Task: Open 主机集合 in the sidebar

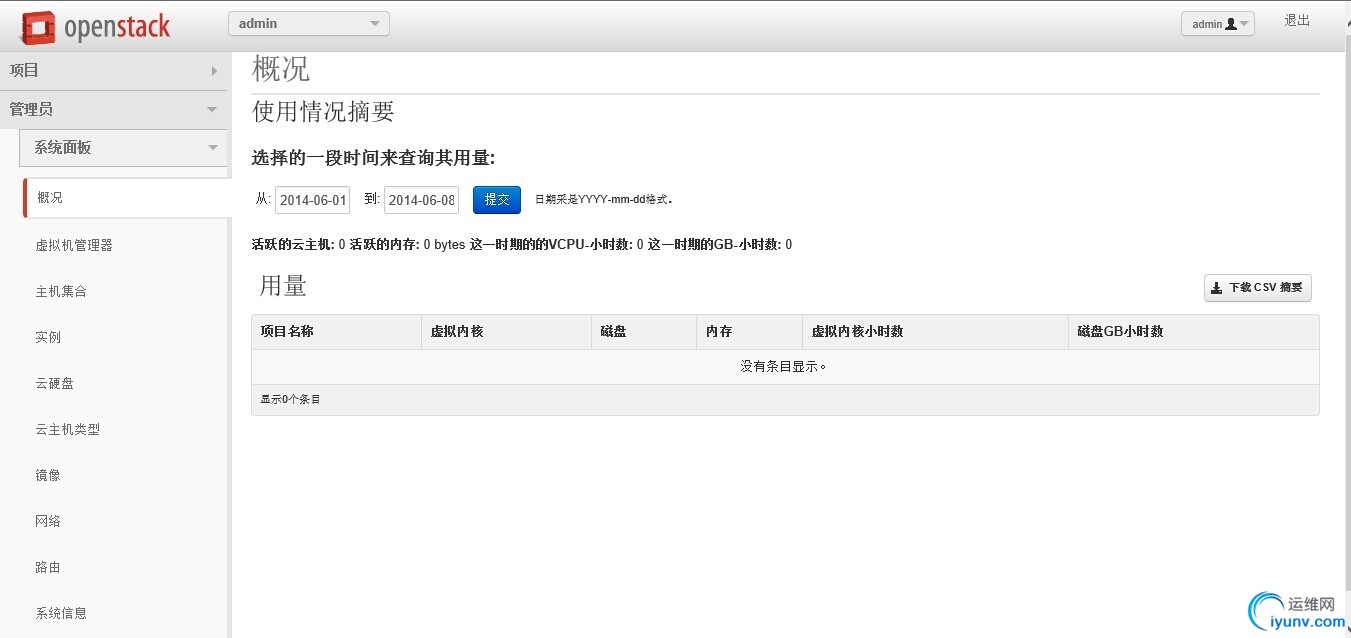Action: (61, 291)
